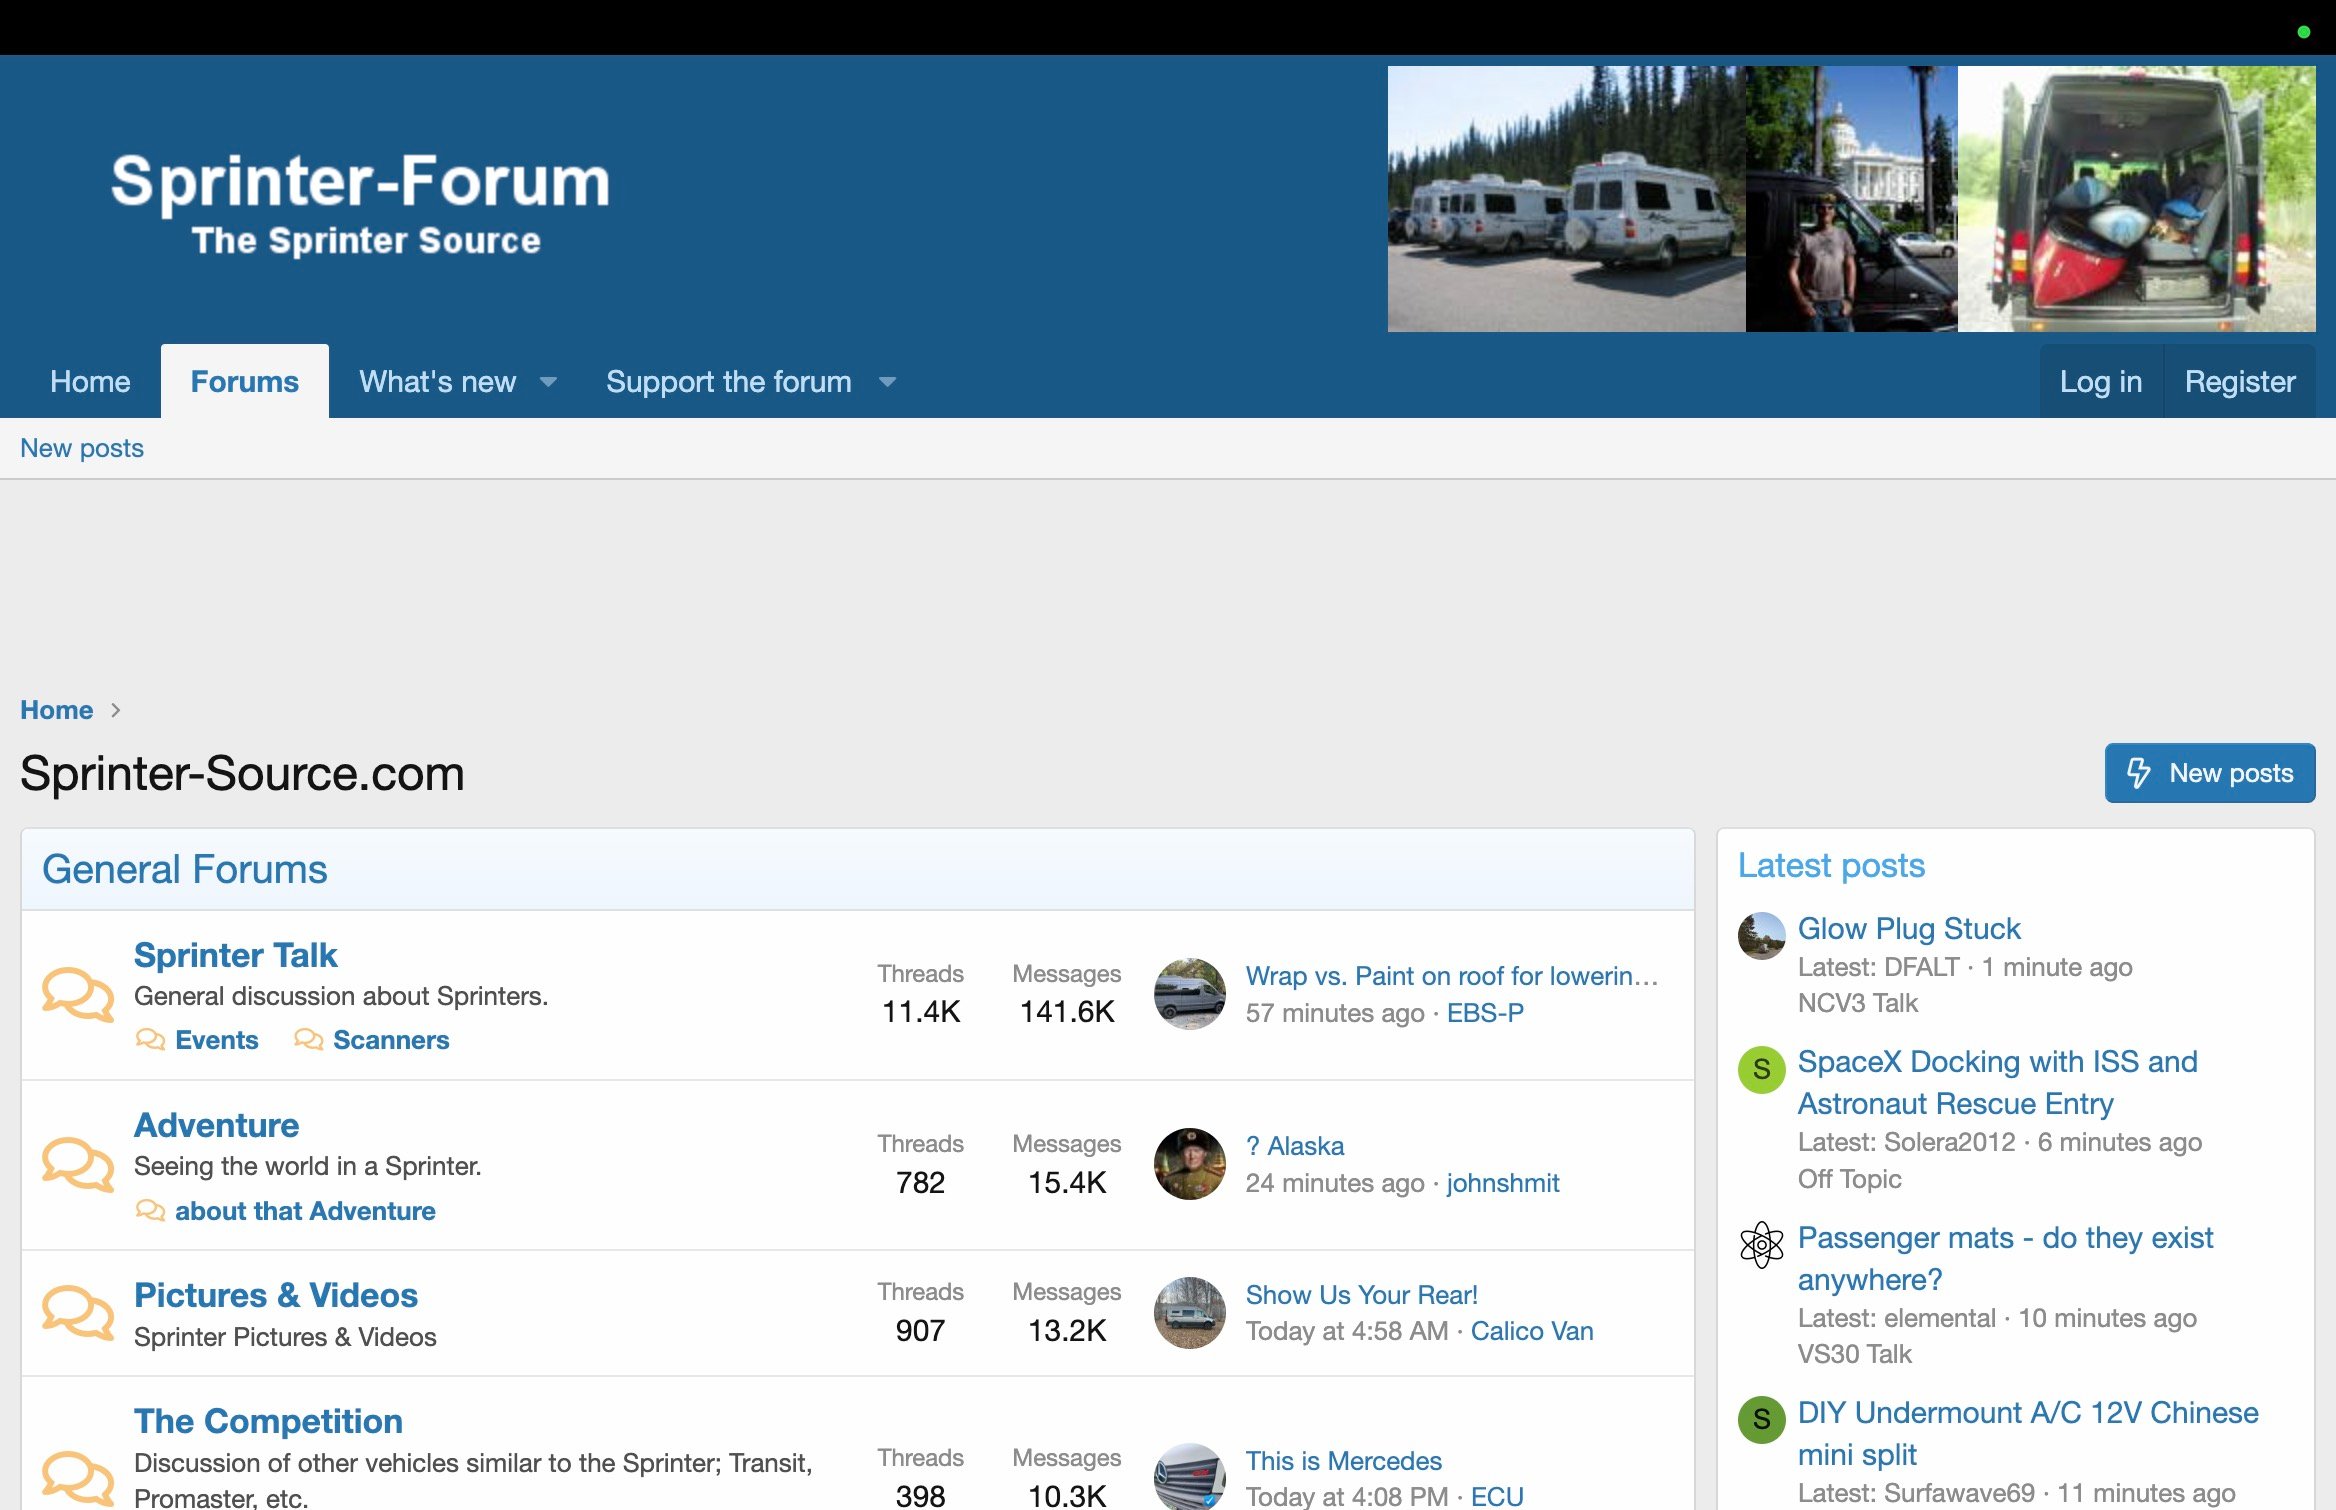Open Support the forum menu item
Screen dimensions: 2336x1510
(x=729, y=381)
